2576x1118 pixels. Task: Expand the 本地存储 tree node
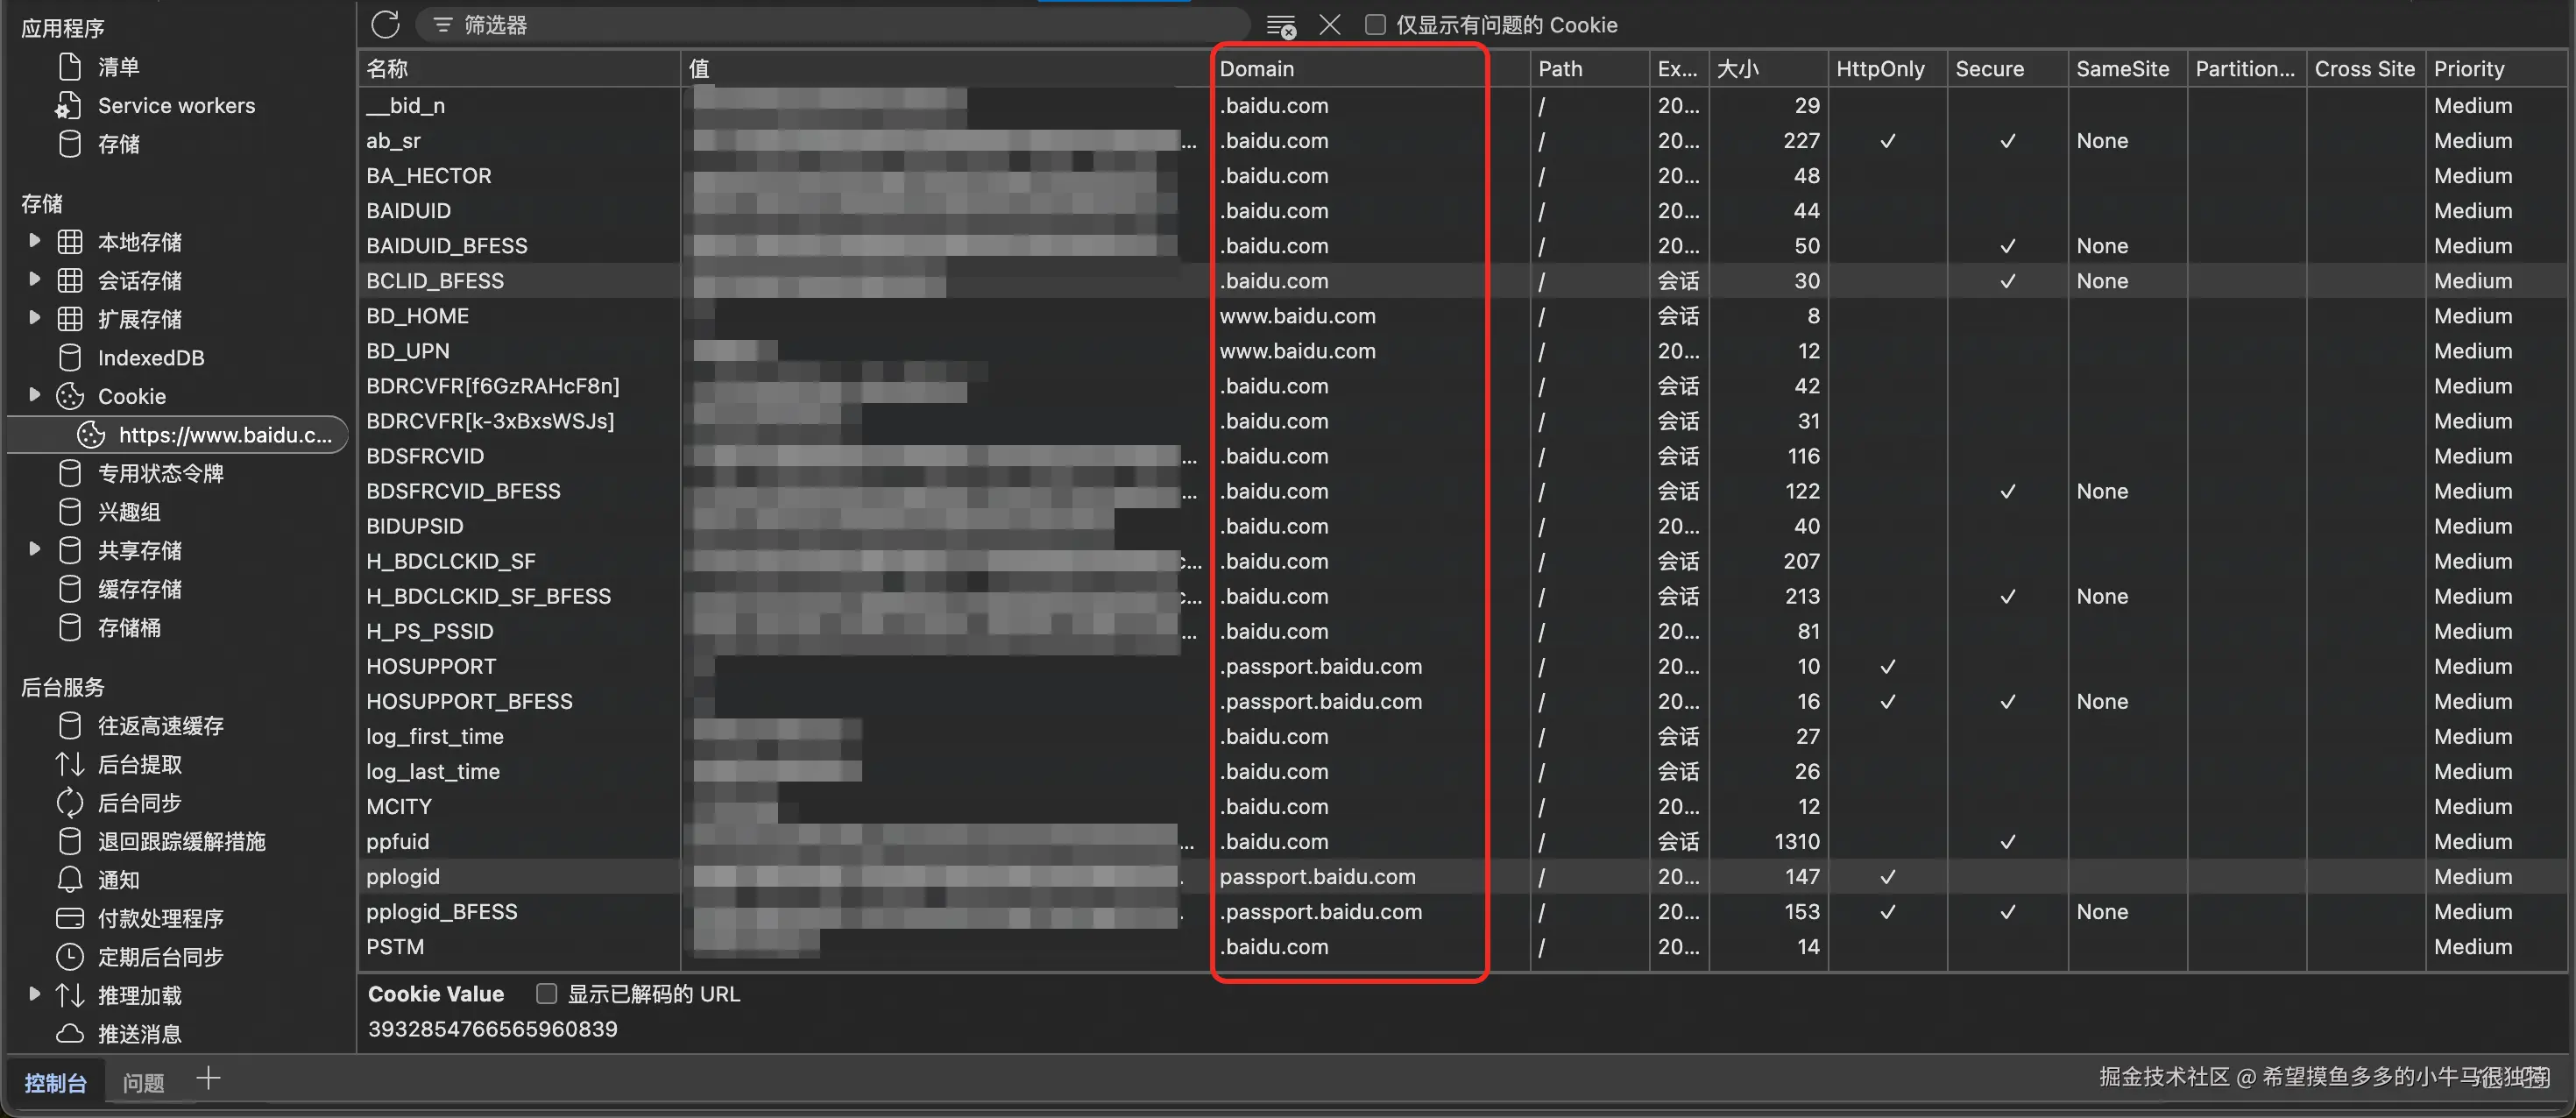(x=35, y=241)
